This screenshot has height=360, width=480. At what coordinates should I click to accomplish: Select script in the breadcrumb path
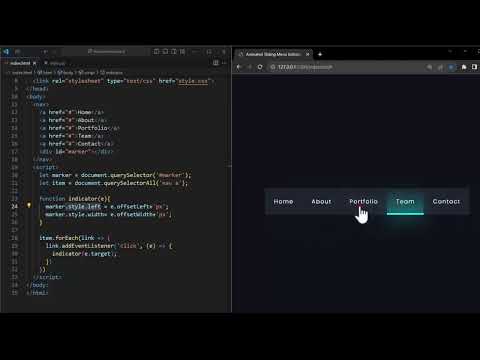(87, 72)
